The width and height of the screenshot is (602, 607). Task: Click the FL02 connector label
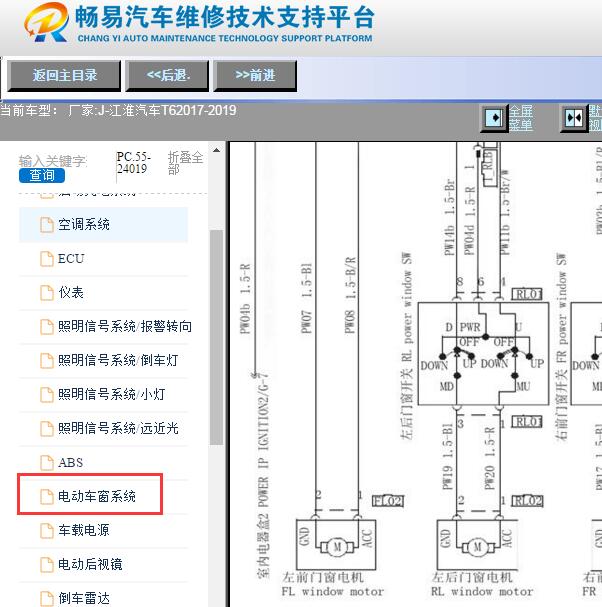[388, 501]
